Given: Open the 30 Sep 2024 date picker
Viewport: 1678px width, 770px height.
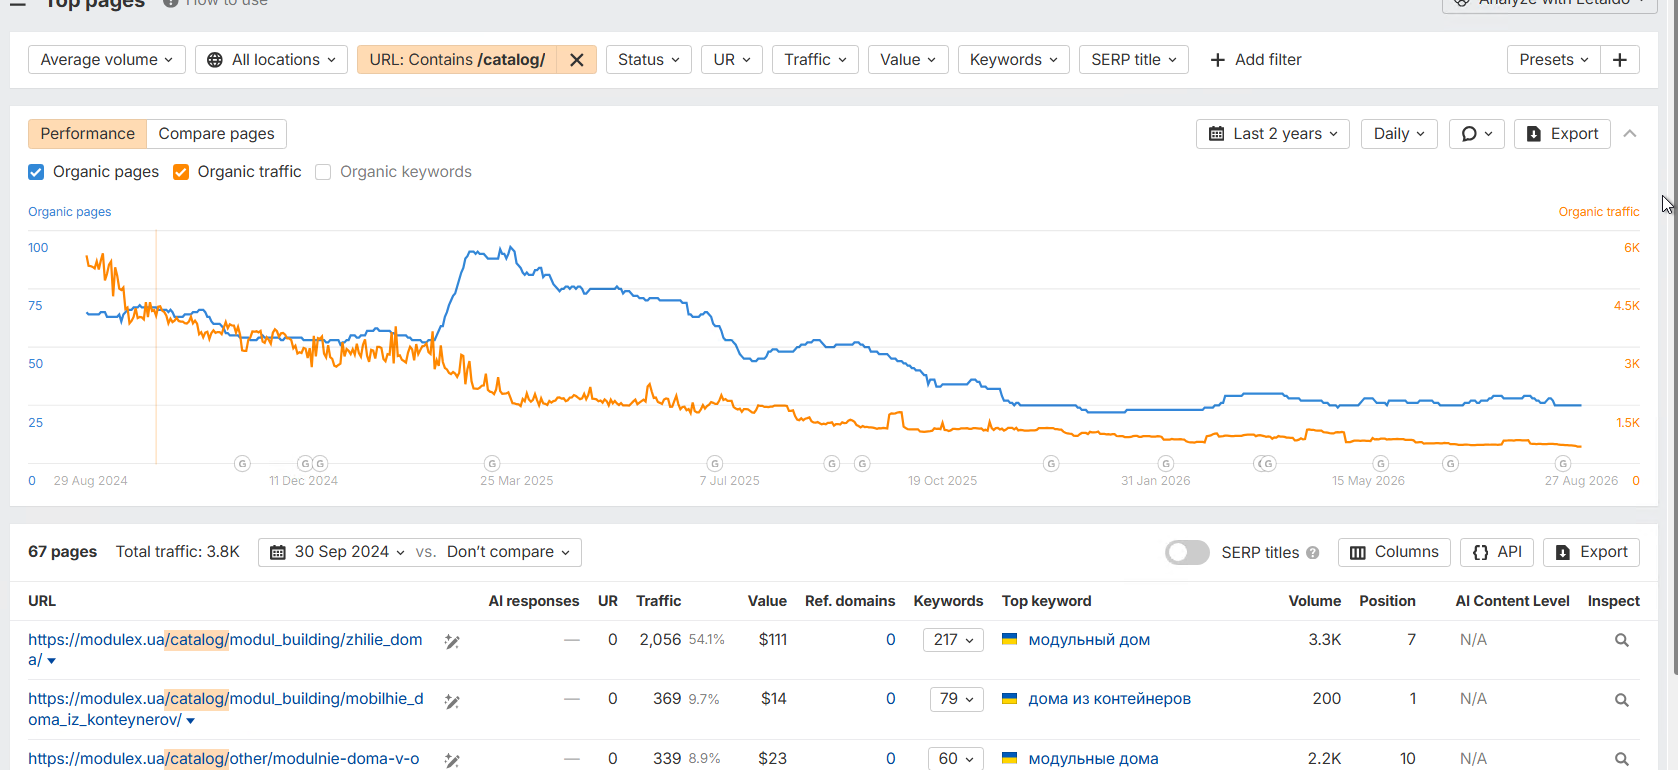Looking at the screenshot, I should point(337,552).
